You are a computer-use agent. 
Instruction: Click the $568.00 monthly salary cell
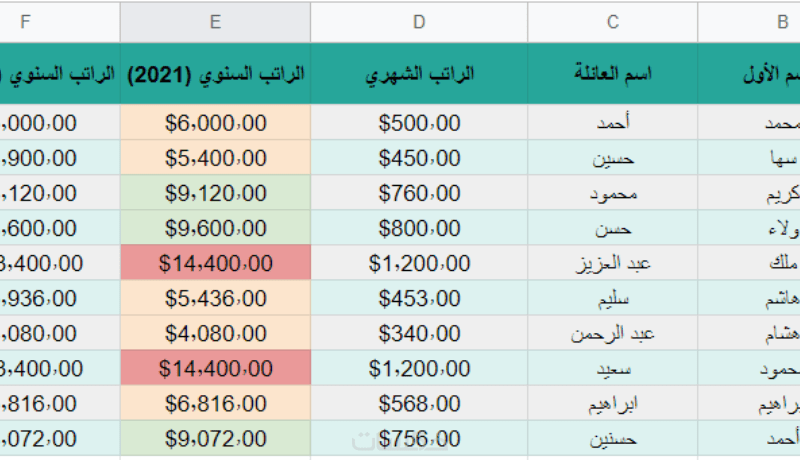coord(419,404)
